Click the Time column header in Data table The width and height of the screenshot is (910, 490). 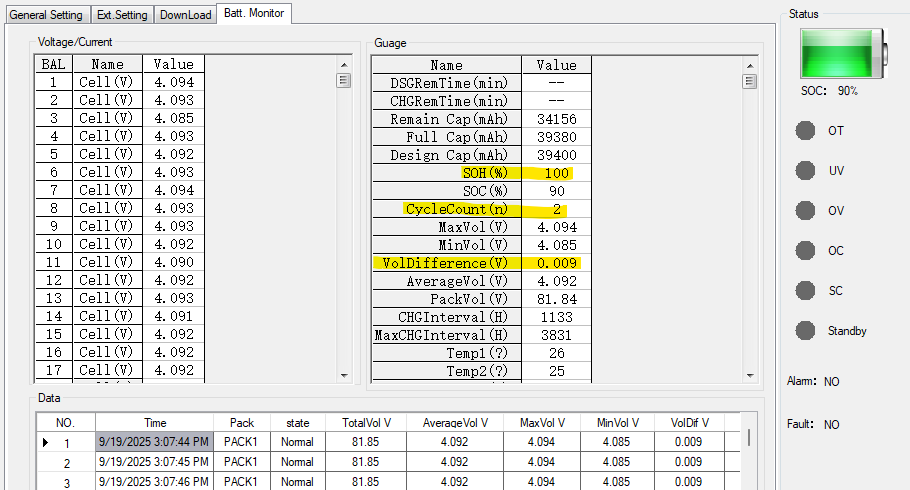tap(154, 423)
